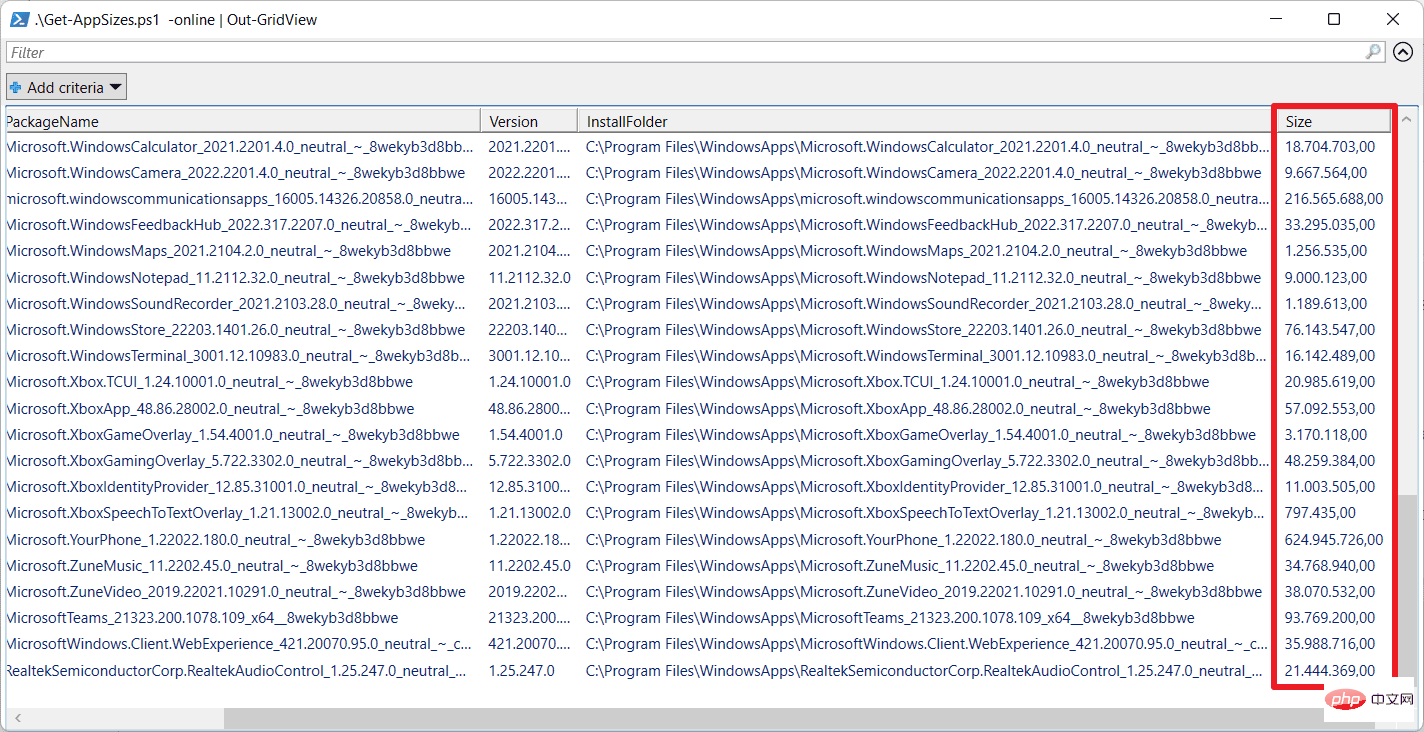Sort by the InstallFolder column header
The image size is (1424, 732).
click(927, 121)
